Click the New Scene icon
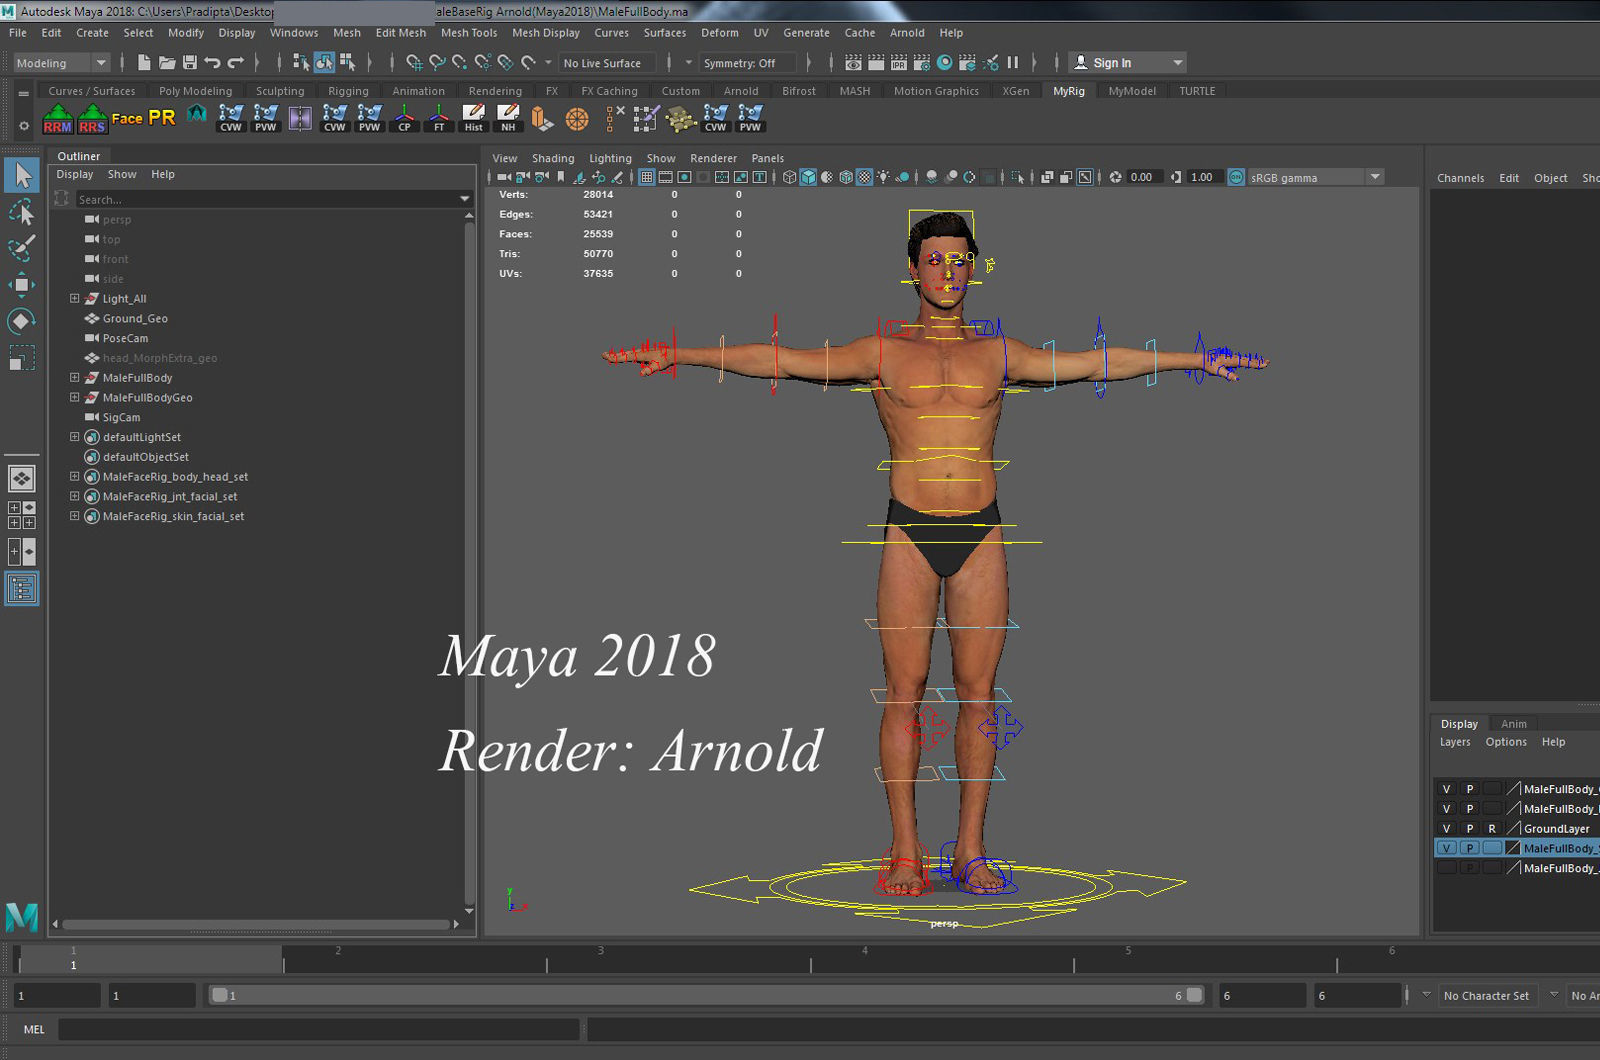This screenshot has height=1060, width=1600. pos(144,63)
